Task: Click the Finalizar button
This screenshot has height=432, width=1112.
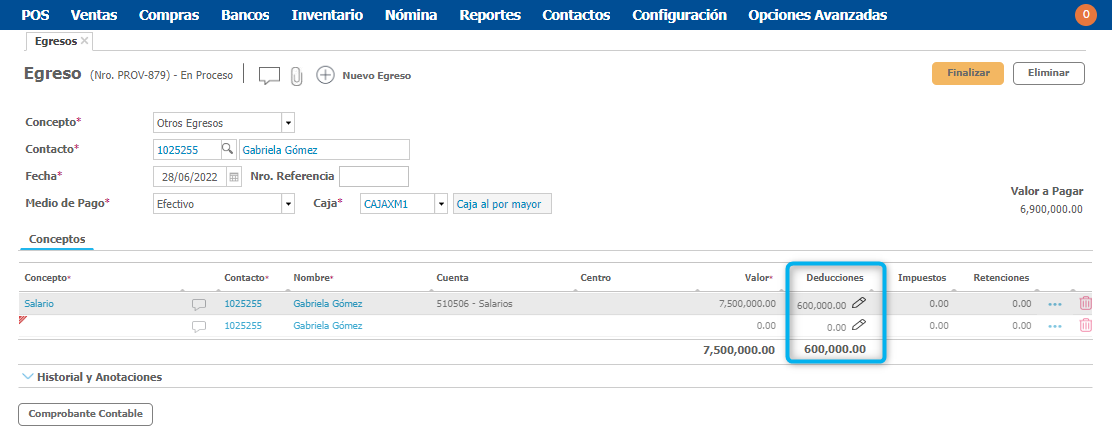Action: [968, 73]
